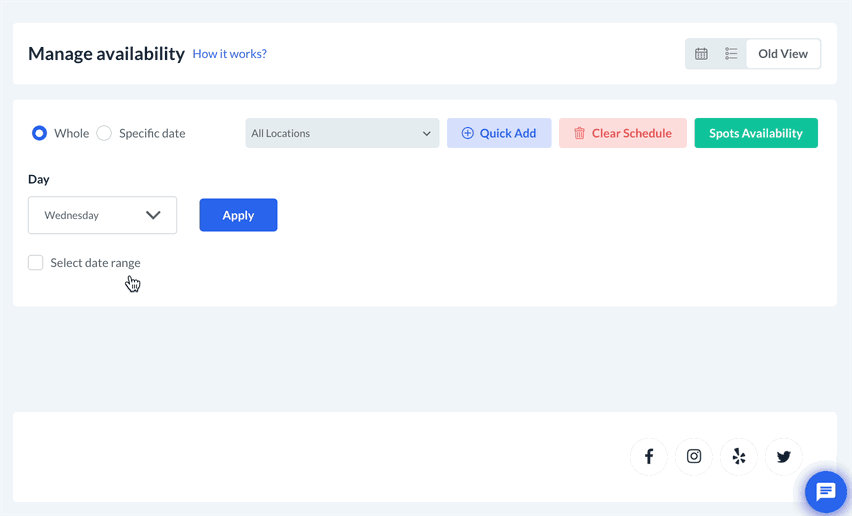Switch to list view icon
This screenshot has height=516, width=852.
731,54
